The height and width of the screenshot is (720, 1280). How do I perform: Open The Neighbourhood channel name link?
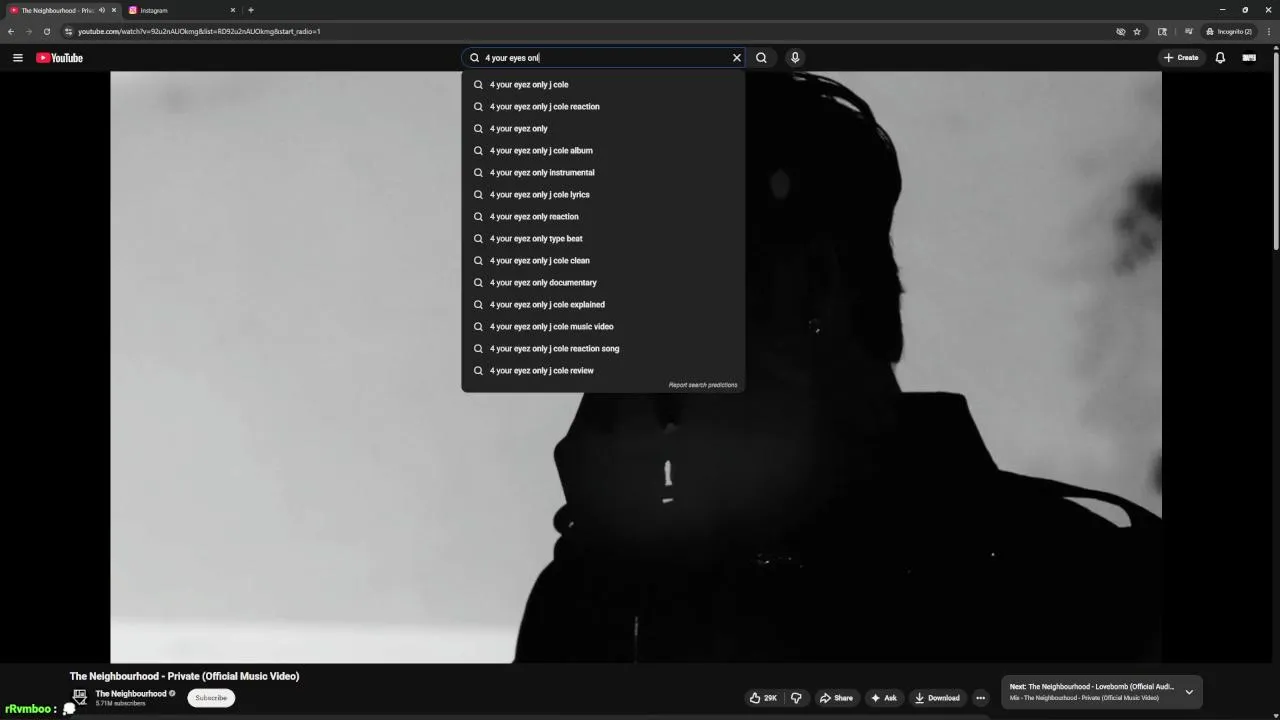(x=131, y=694)
